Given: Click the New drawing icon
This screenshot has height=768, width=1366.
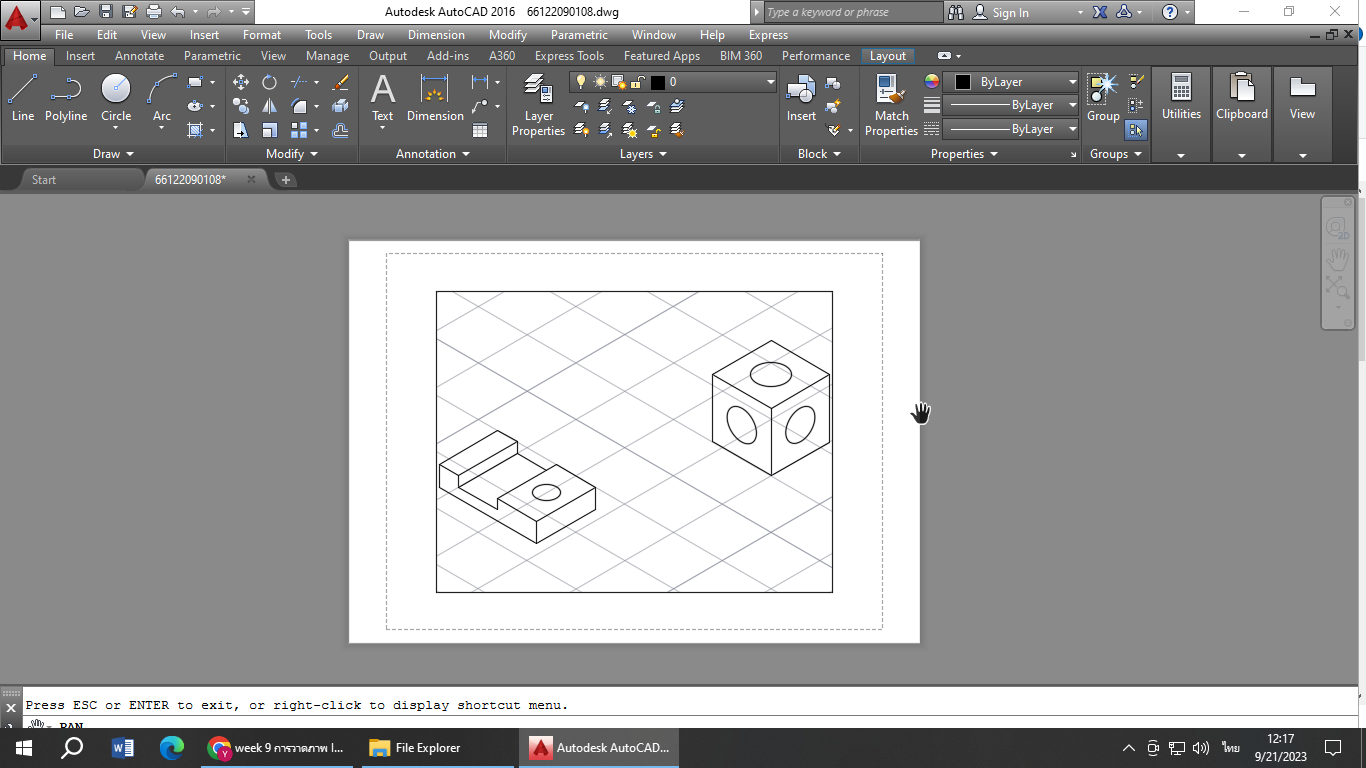Looking at the screenshot, I should coord(58,12).
